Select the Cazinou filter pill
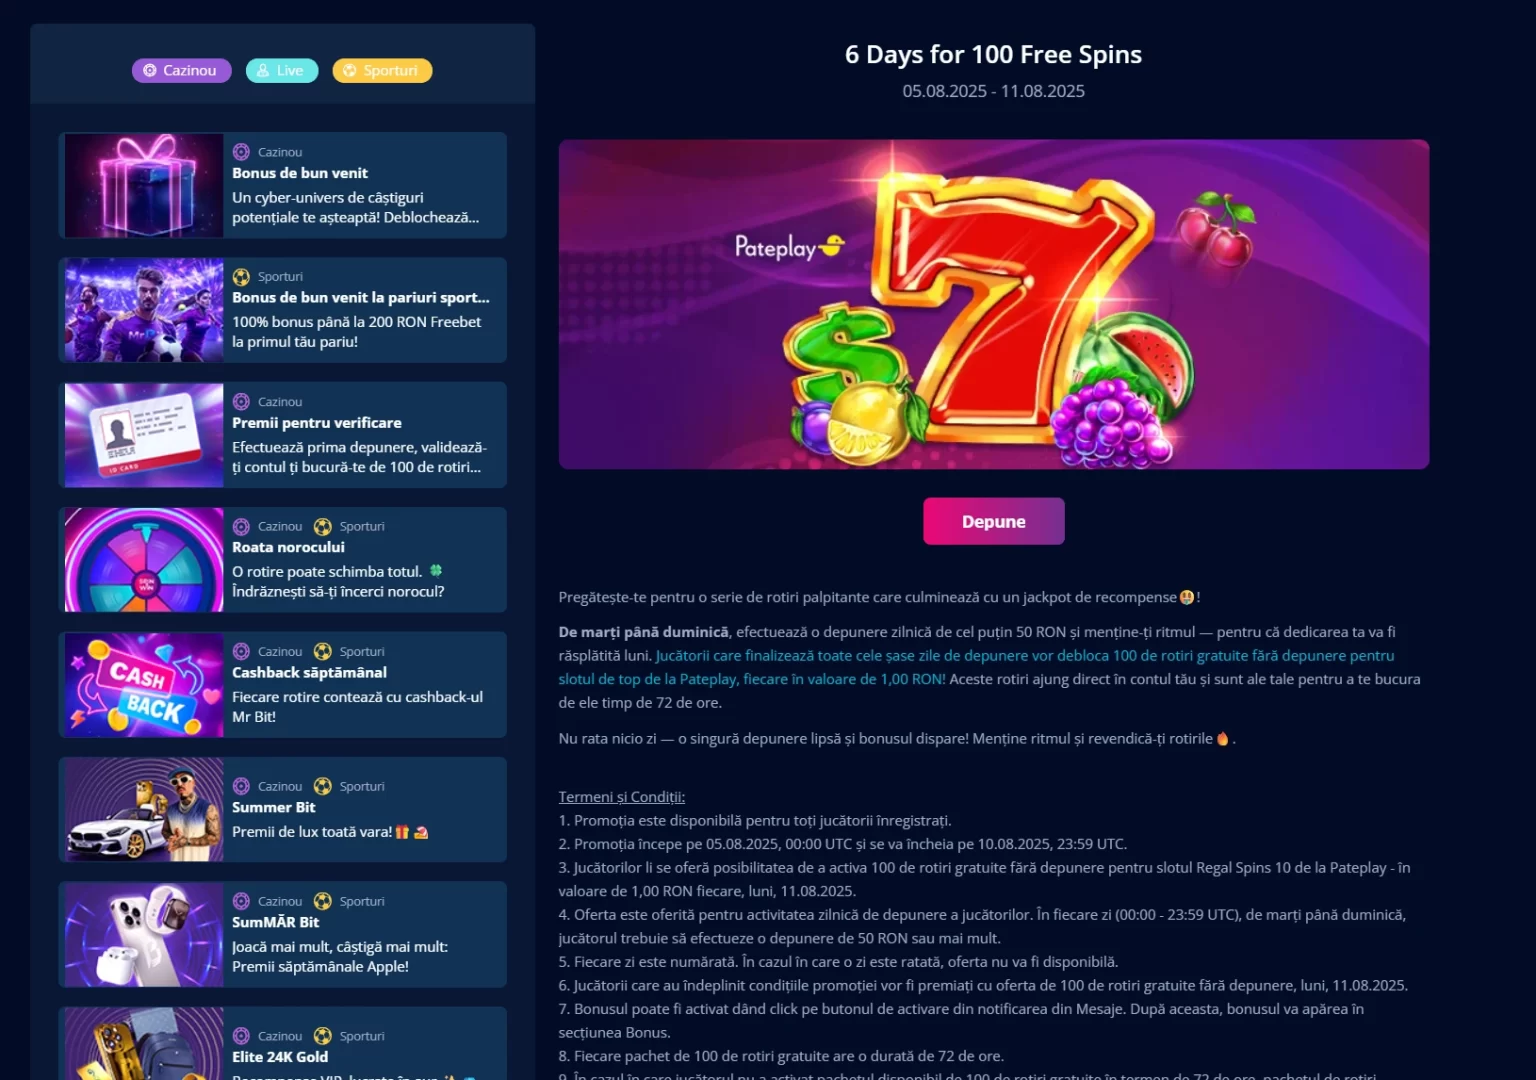 181,71
